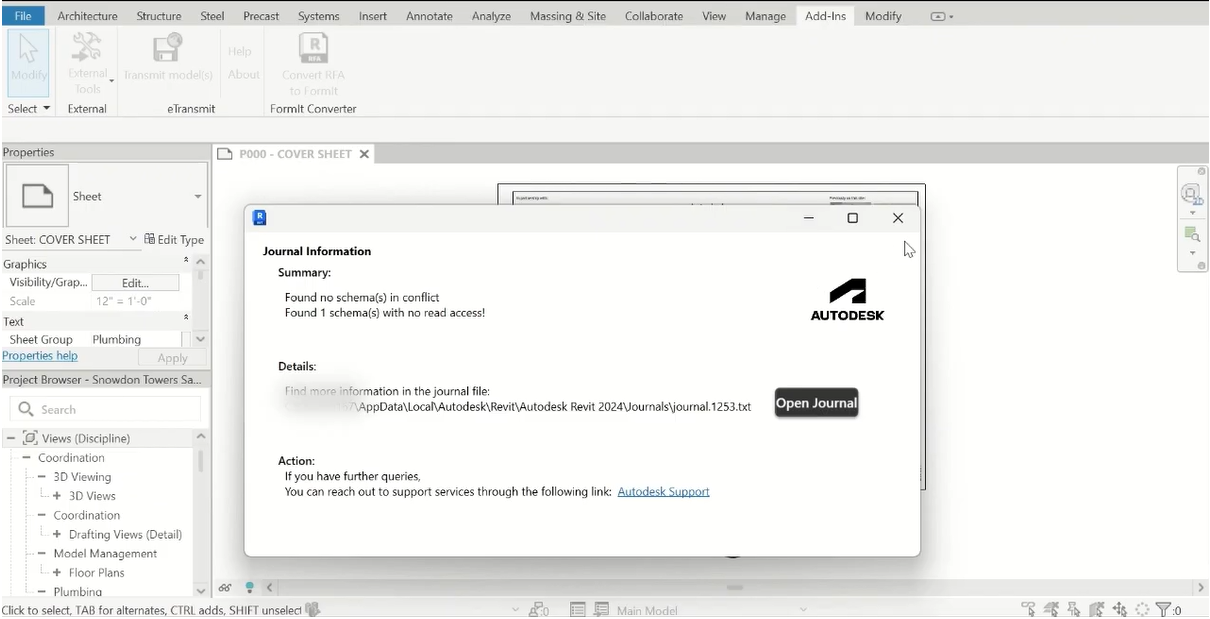
Task: Select the Modify arrow tool
Action: pos(28,62)
